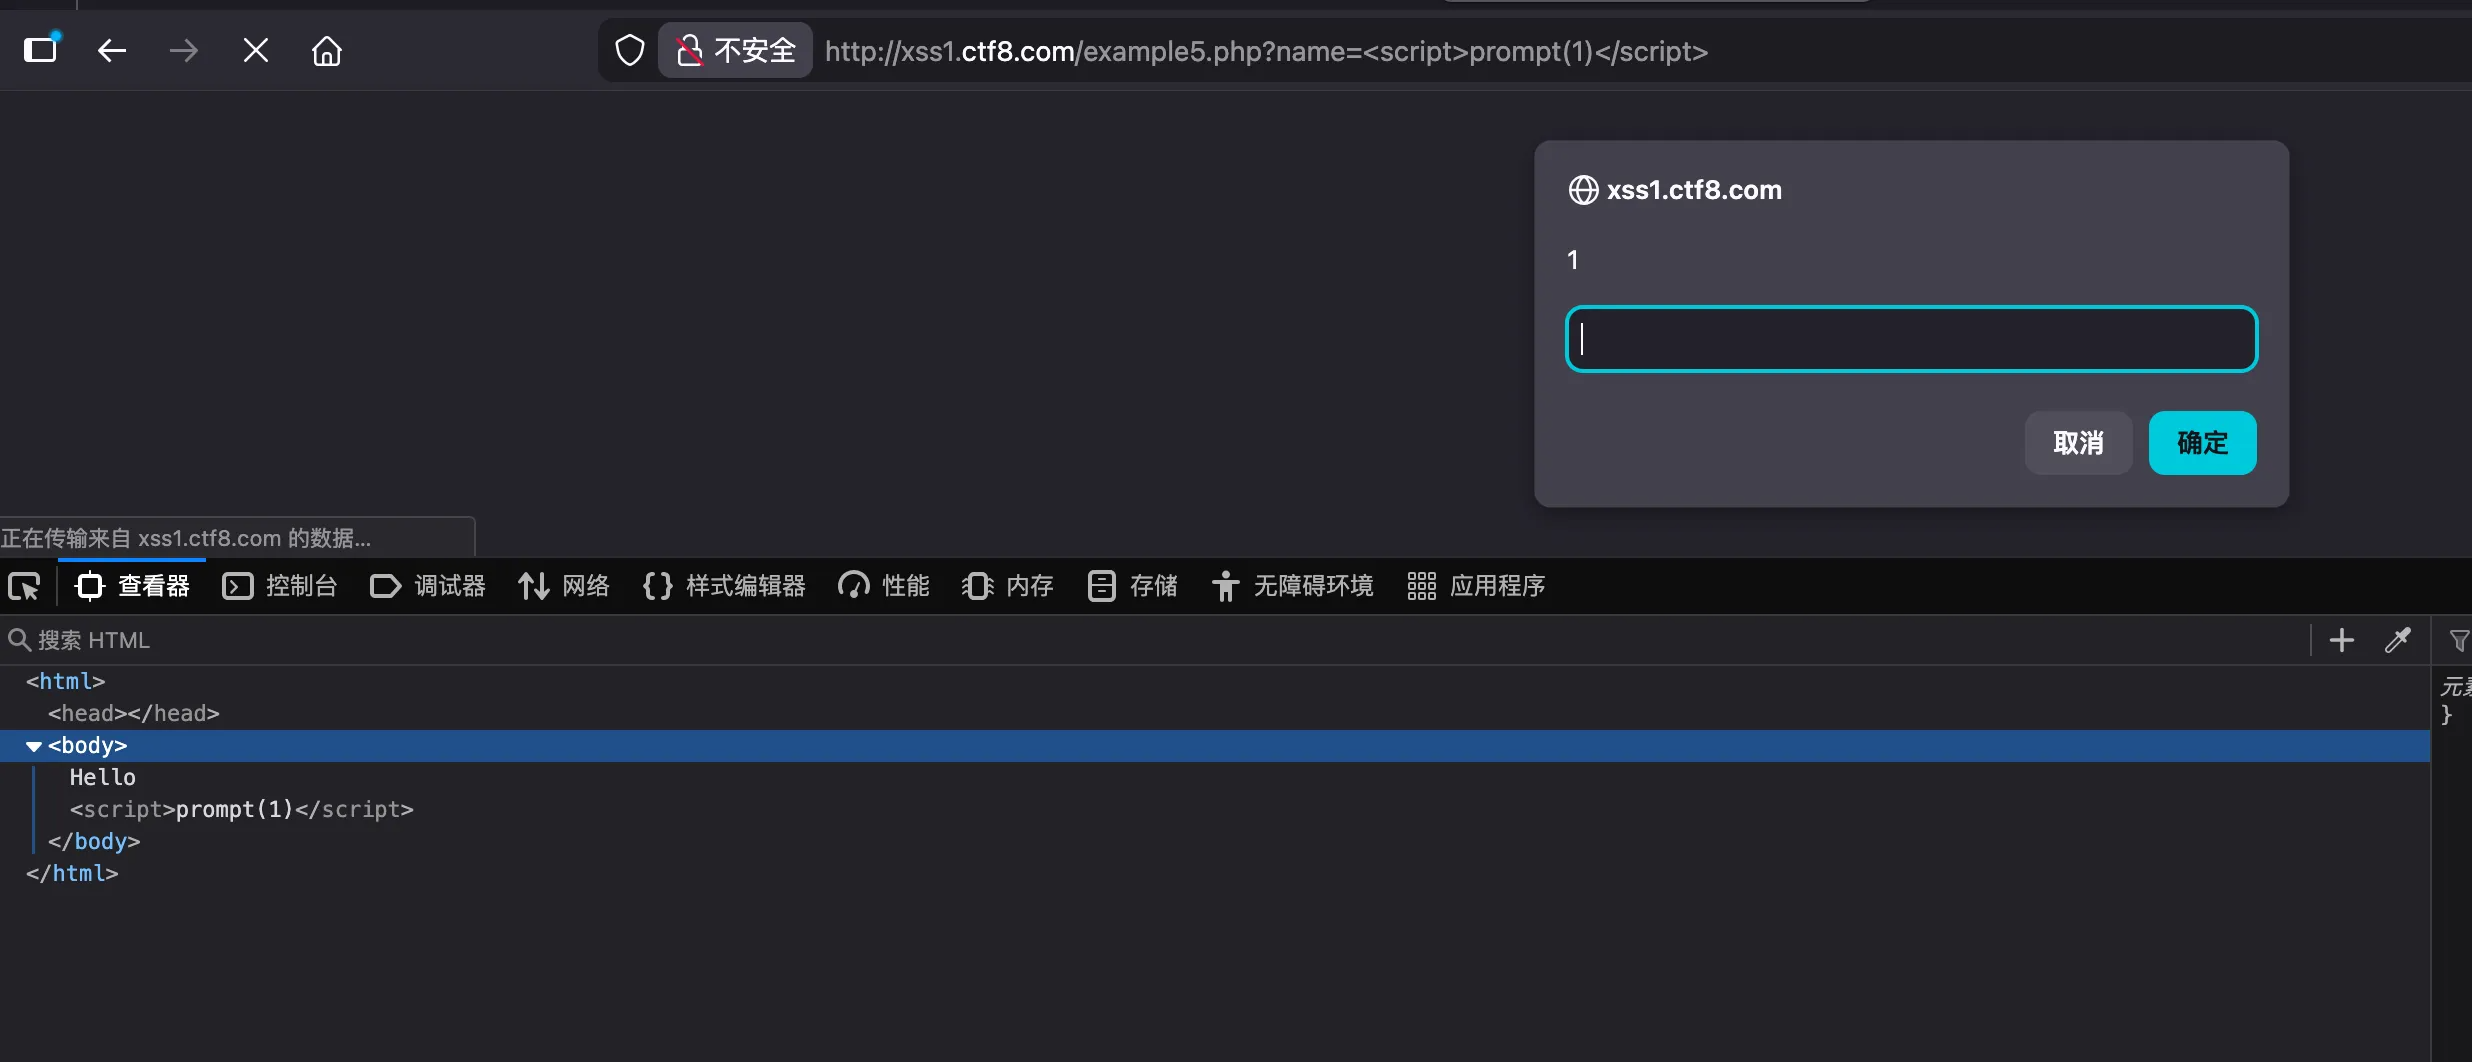Image resolution: width=2472 pixels, height=1062 pixels.
Task: Add a new node with plus icon
Action: [x=2342, y=640]
